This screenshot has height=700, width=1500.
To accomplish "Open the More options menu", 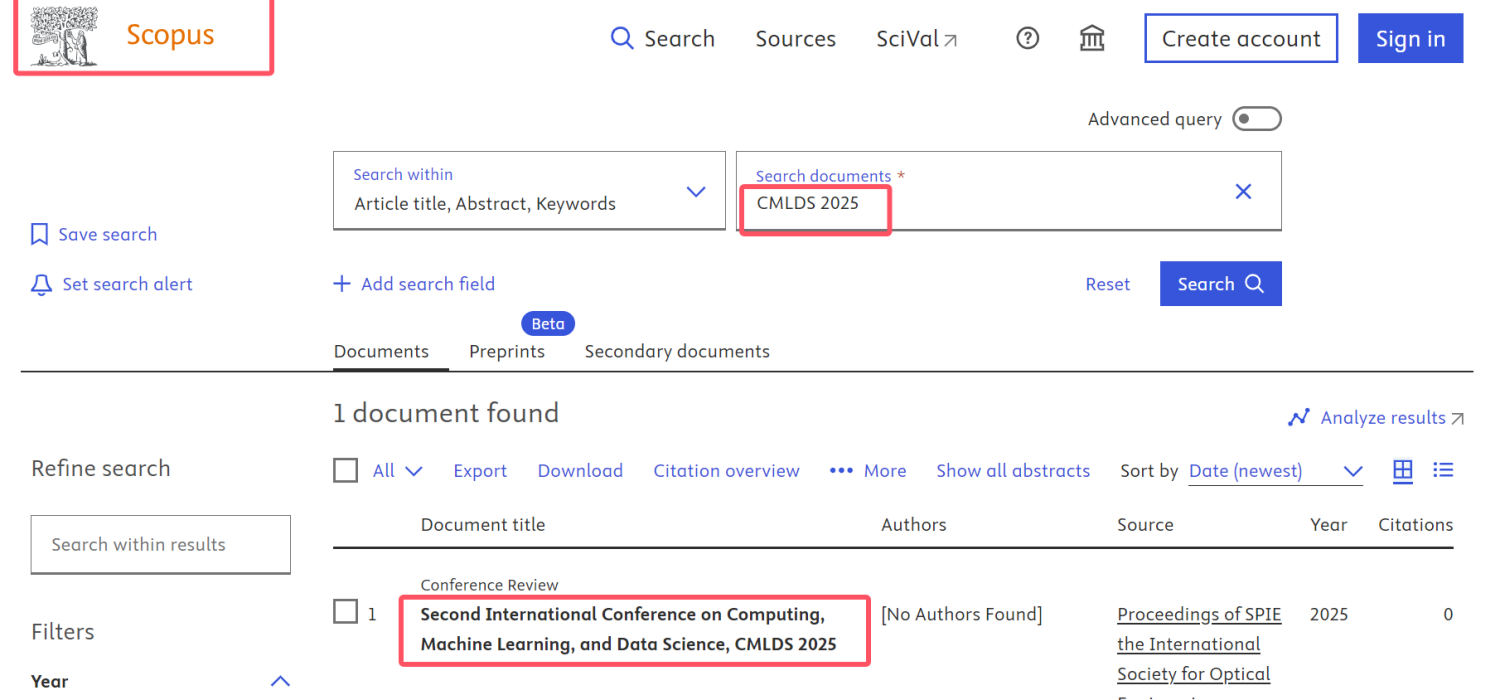I will [868, 471].
